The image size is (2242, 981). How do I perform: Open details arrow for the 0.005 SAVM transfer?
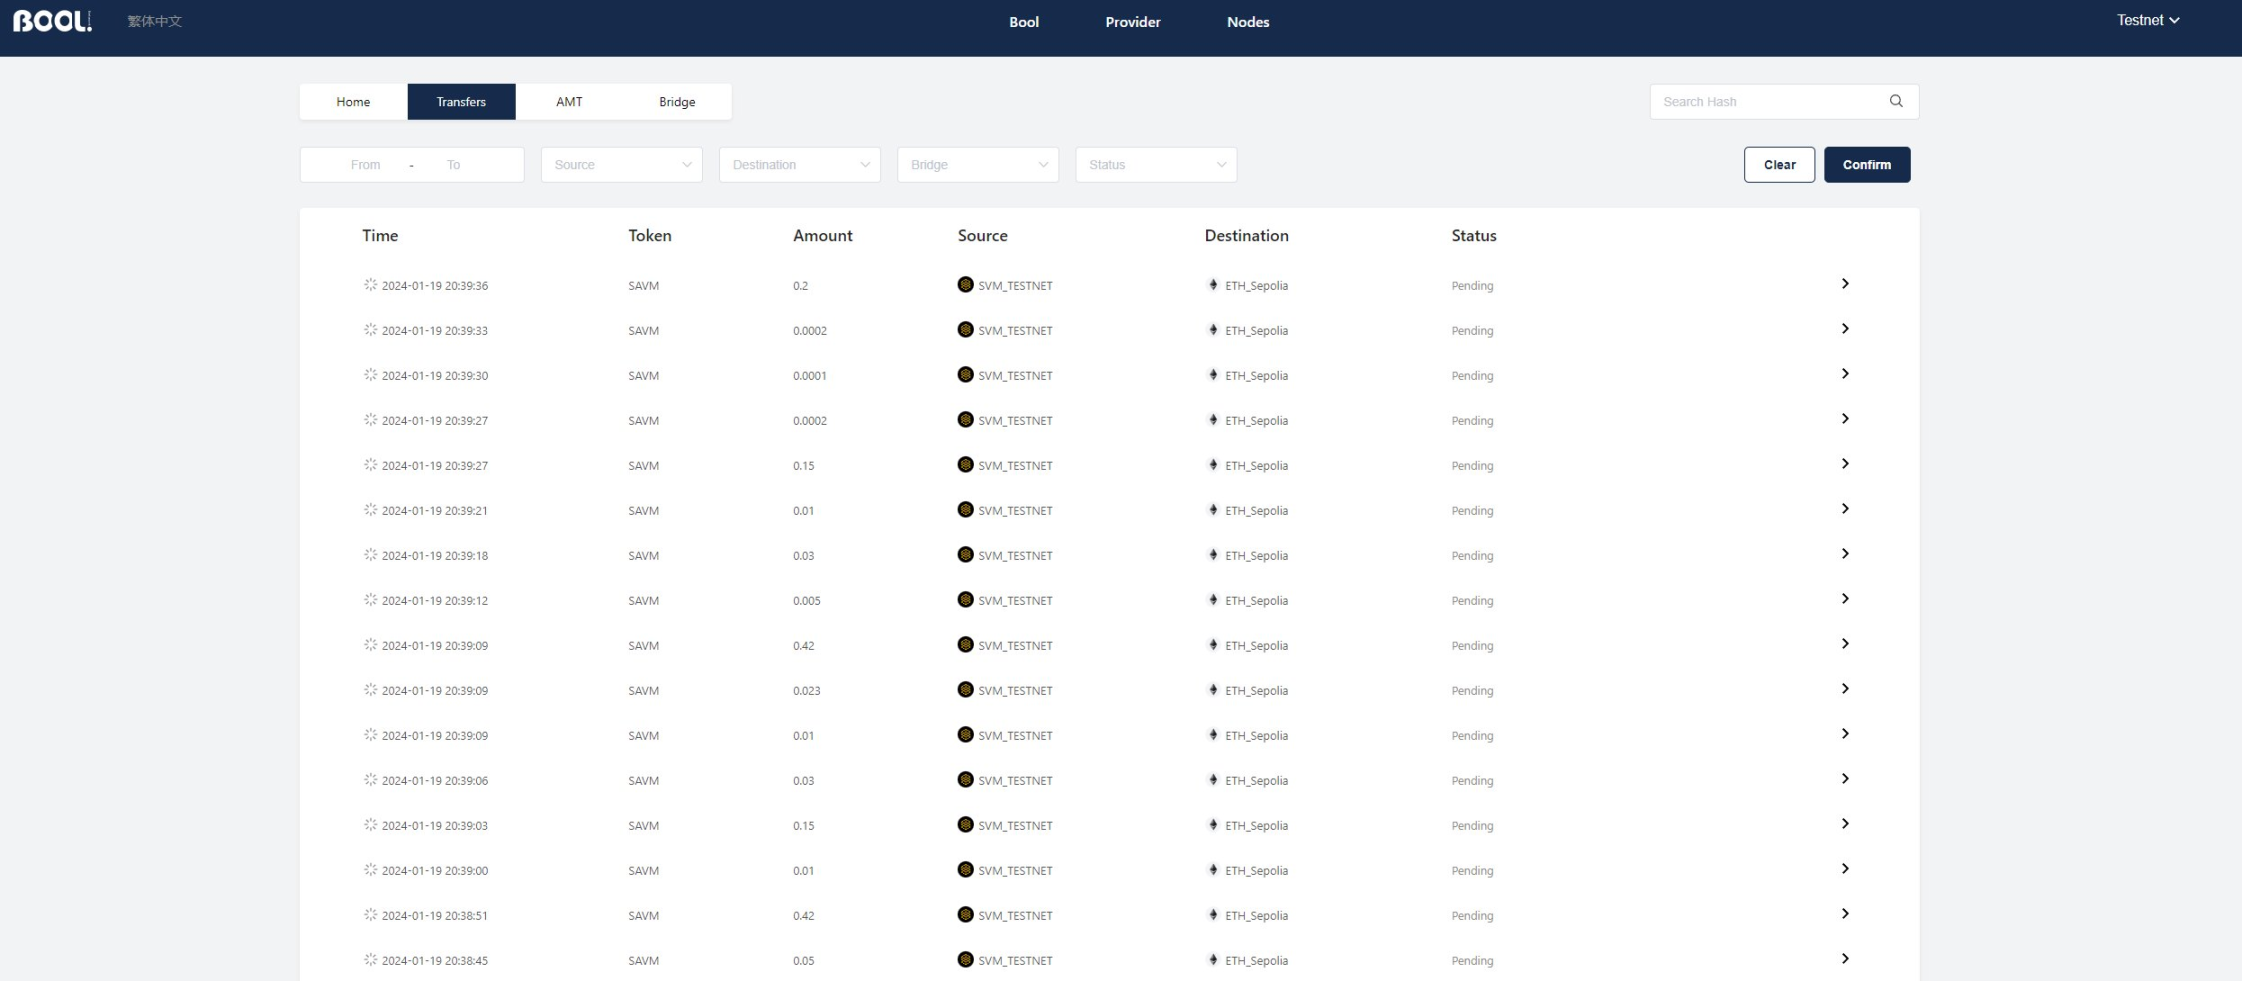(x=1845, y=599)
